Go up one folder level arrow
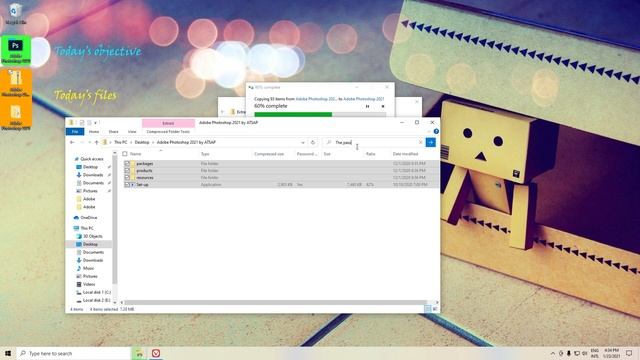Viewport: 640px width, 360px height. tap(96, 142)
